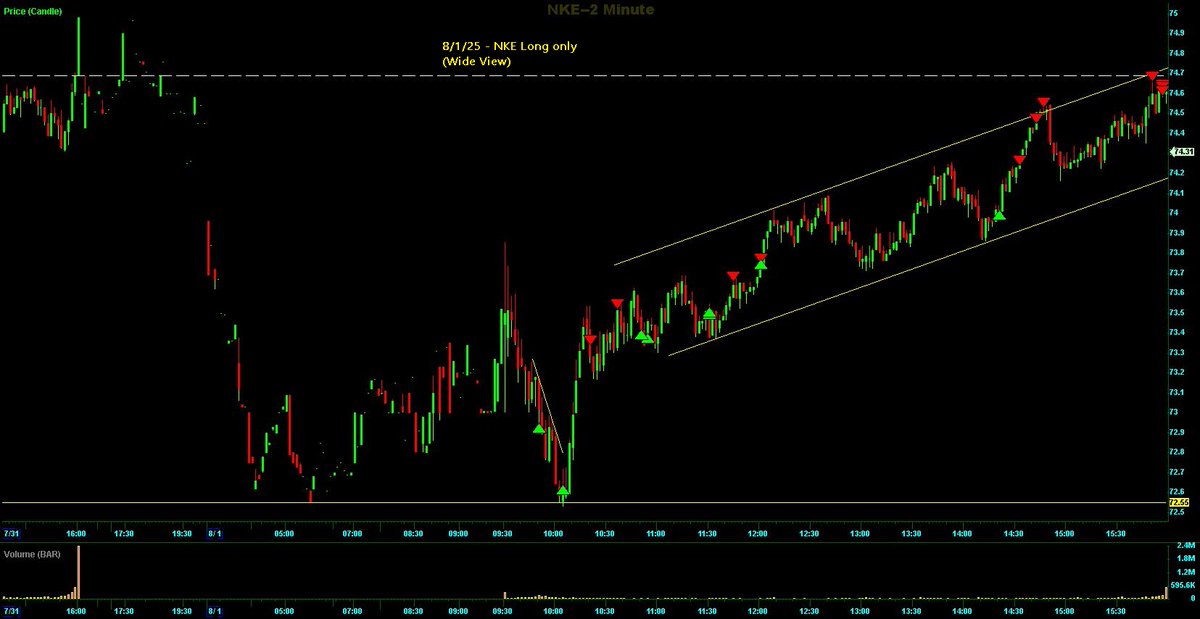Image resolution: width=1200 pixels, height=619 pixels.
Task: Click the 14:00 label under the volume panel
Action: (961, 610)
